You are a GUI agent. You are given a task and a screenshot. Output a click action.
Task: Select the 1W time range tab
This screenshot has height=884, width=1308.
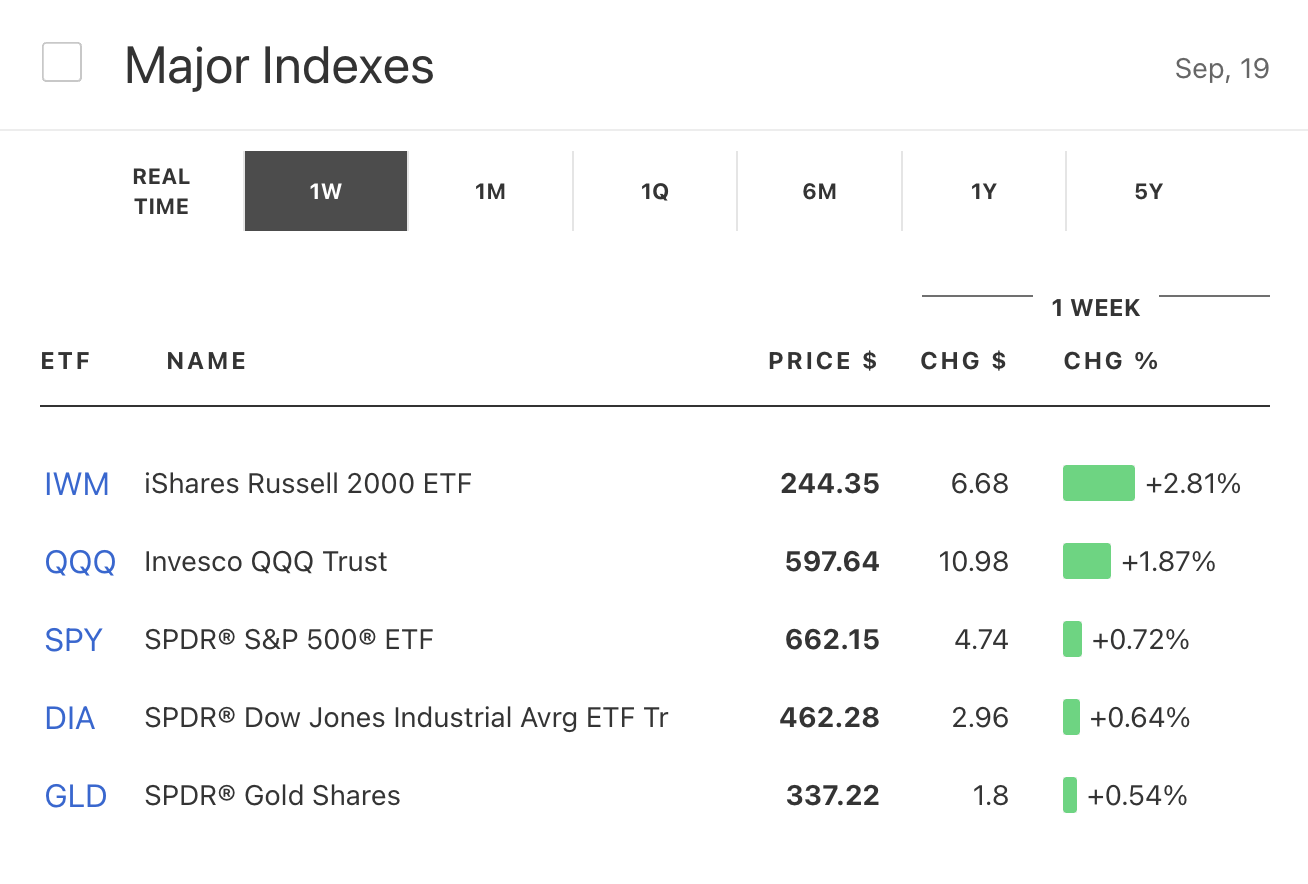click(326, 191)
